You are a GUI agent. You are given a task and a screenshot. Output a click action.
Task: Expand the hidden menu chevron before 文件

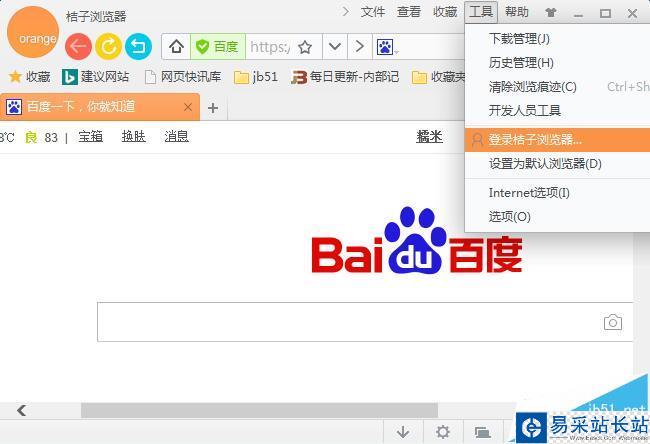[345, 12]
